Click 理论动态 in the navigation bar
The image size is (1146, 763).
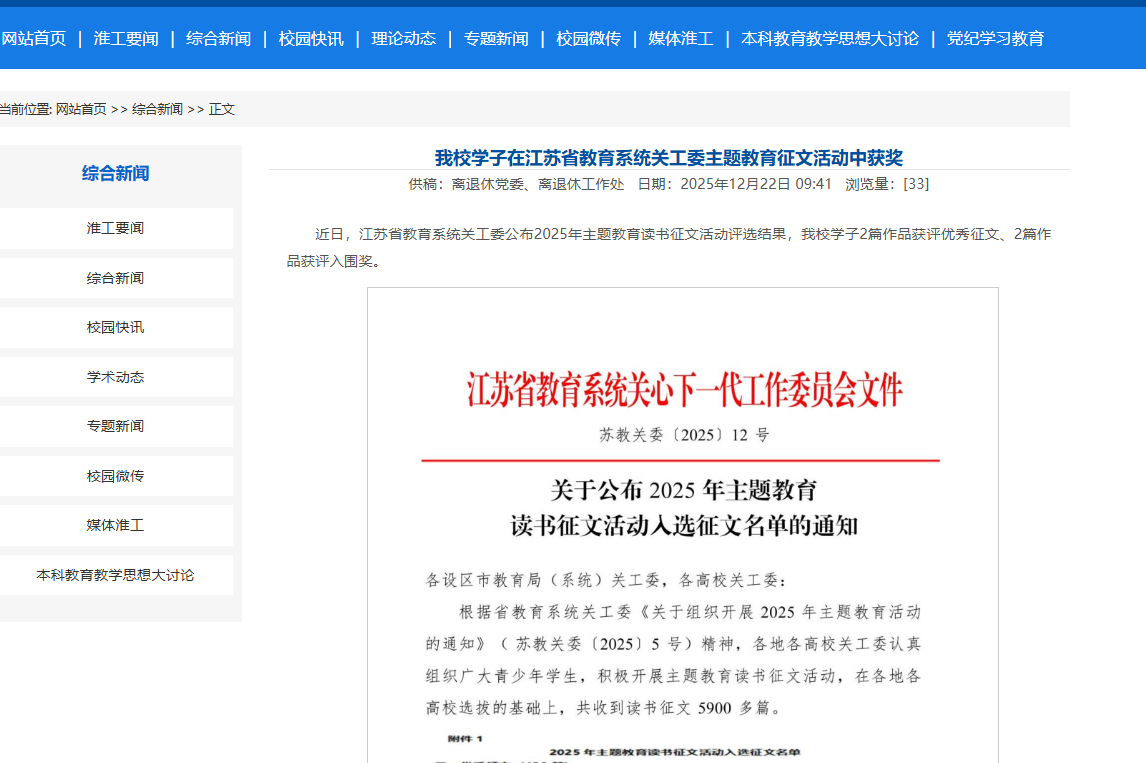404,39
